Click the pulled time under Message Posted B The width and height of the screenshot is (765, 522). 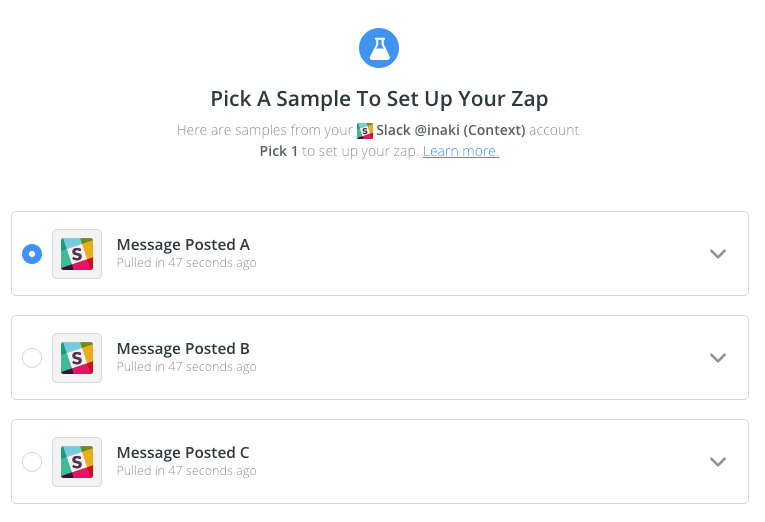tap(186, 367)
